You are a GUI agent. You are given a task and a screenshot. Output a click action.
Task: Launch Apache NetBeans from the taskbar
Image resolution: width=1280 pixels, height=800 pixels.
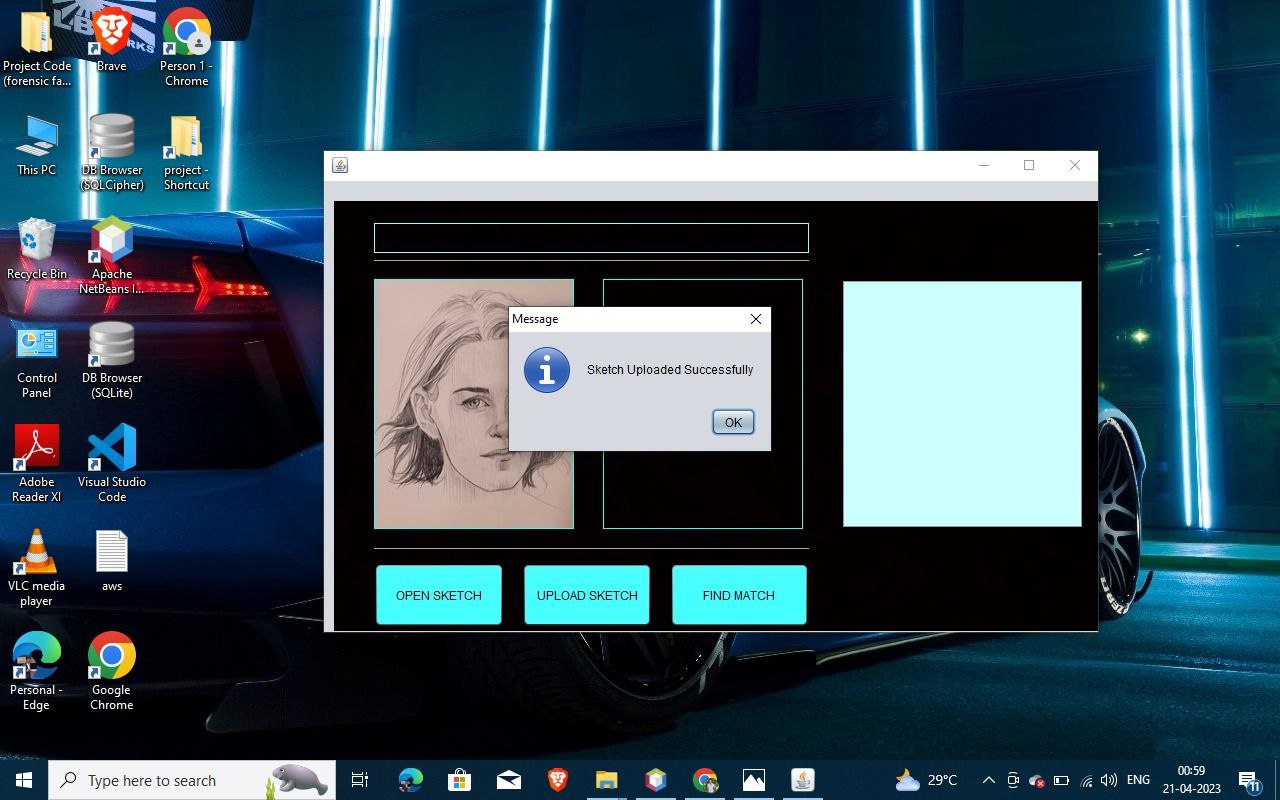coord(655,780)
